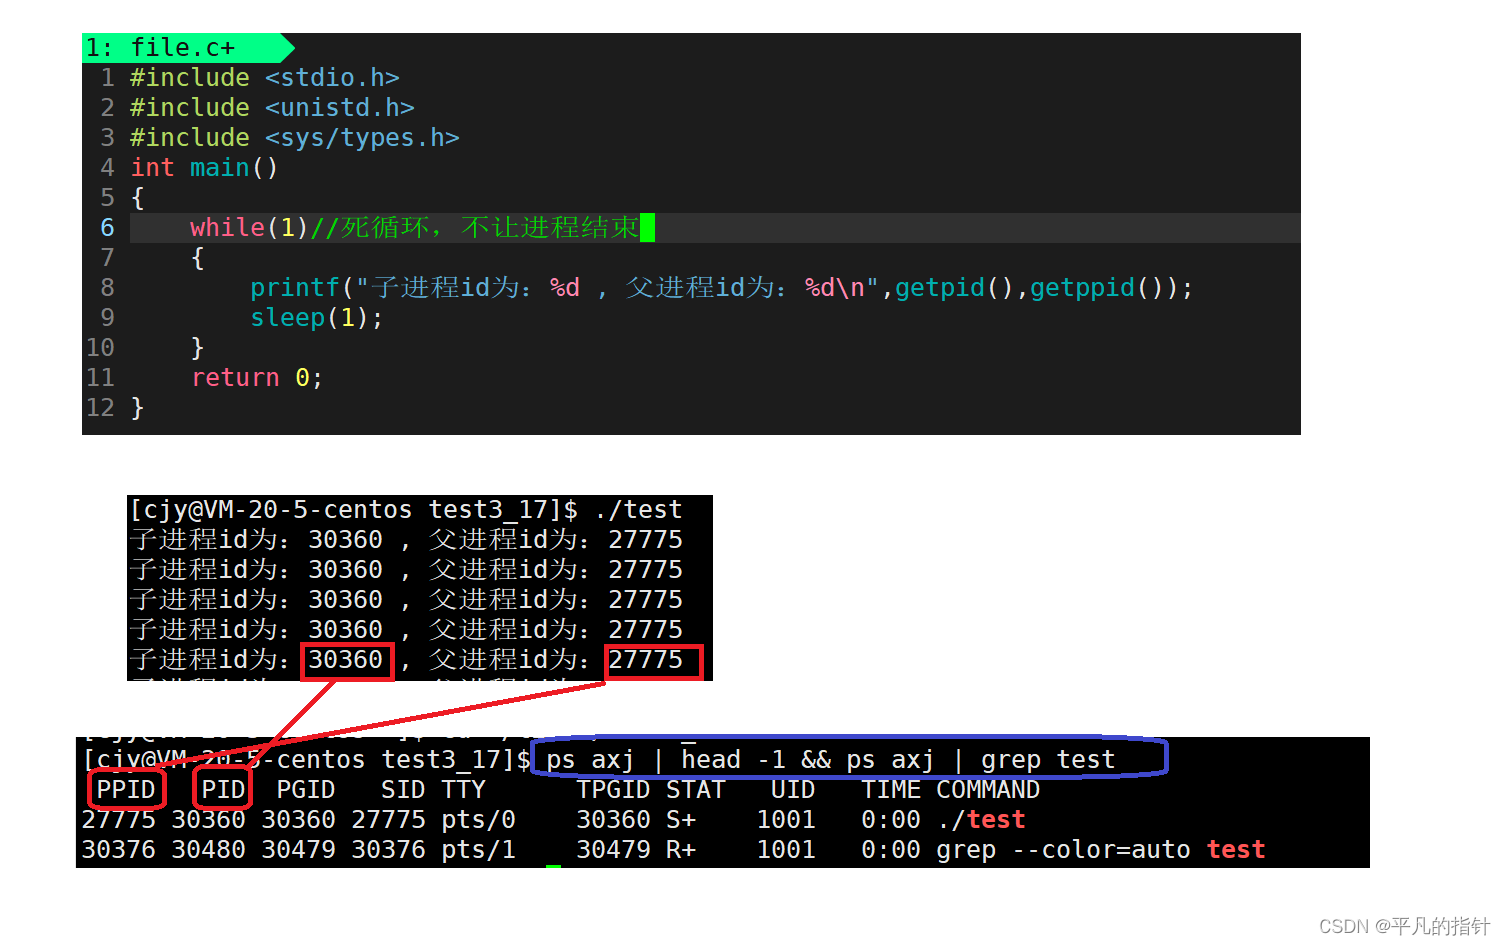
Task: Click the TTY column header
Action: [463, 789]
